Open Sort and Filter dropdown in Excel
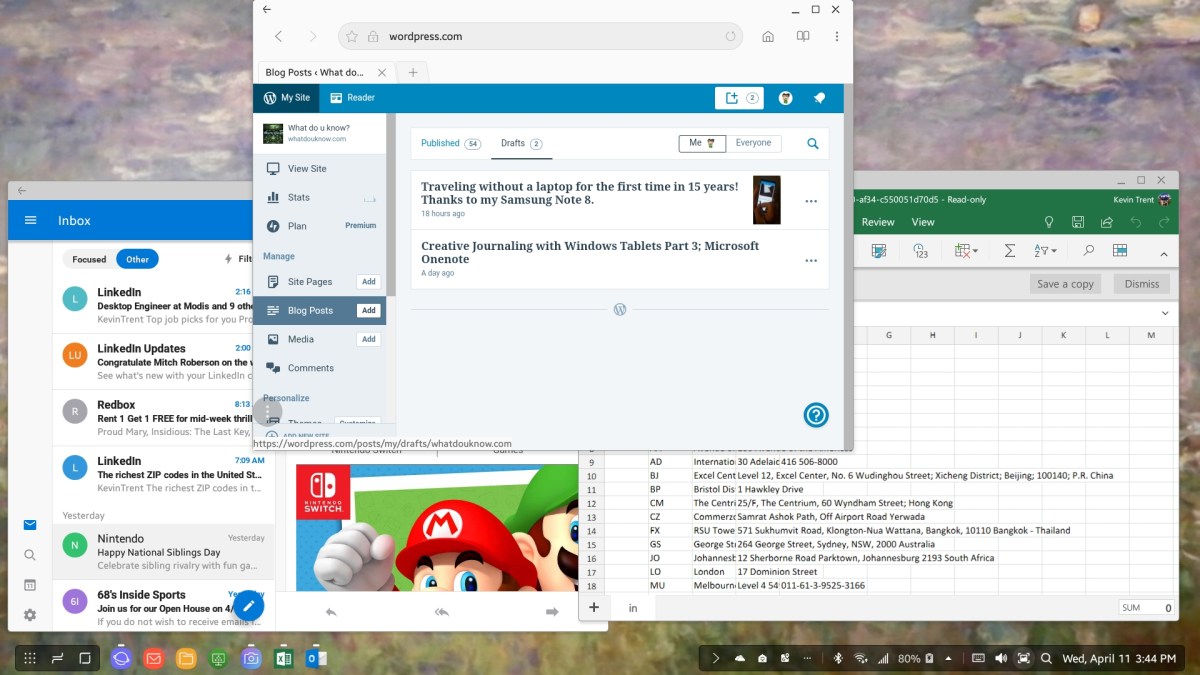1200x675 pixels. pyautogui.click(x=1047, y=251)
